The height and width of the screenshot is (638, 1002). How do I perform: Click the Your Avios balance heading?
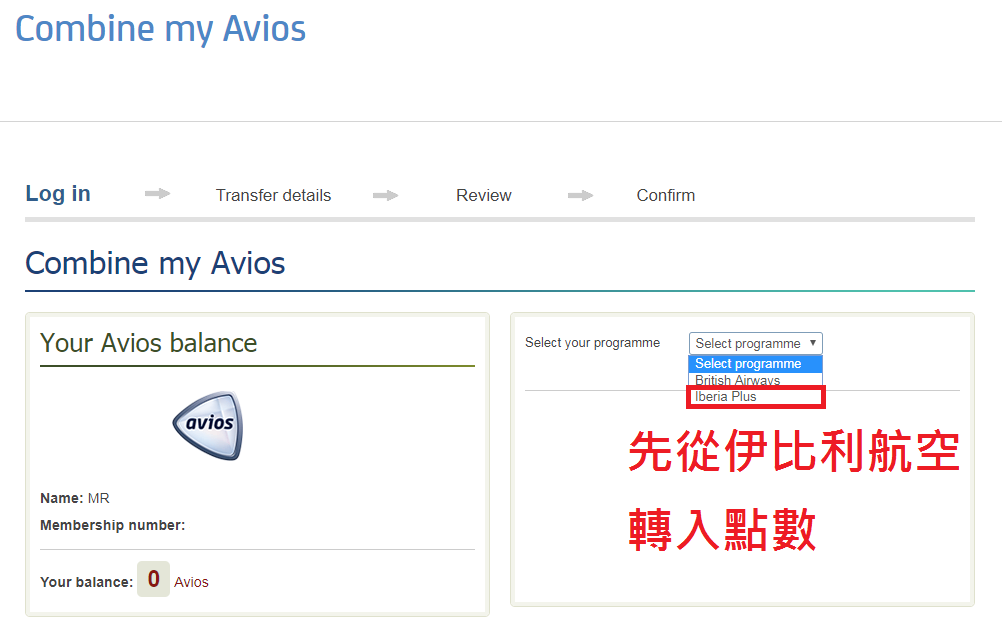(148, 343)
